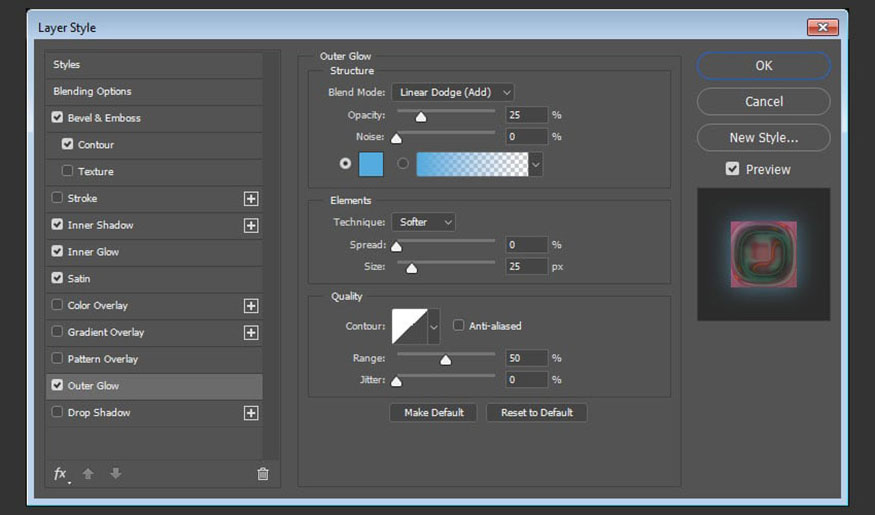Open the Technique Softer dropdown
Viewport: 875px width, 515px height.
tap(423, 222)
